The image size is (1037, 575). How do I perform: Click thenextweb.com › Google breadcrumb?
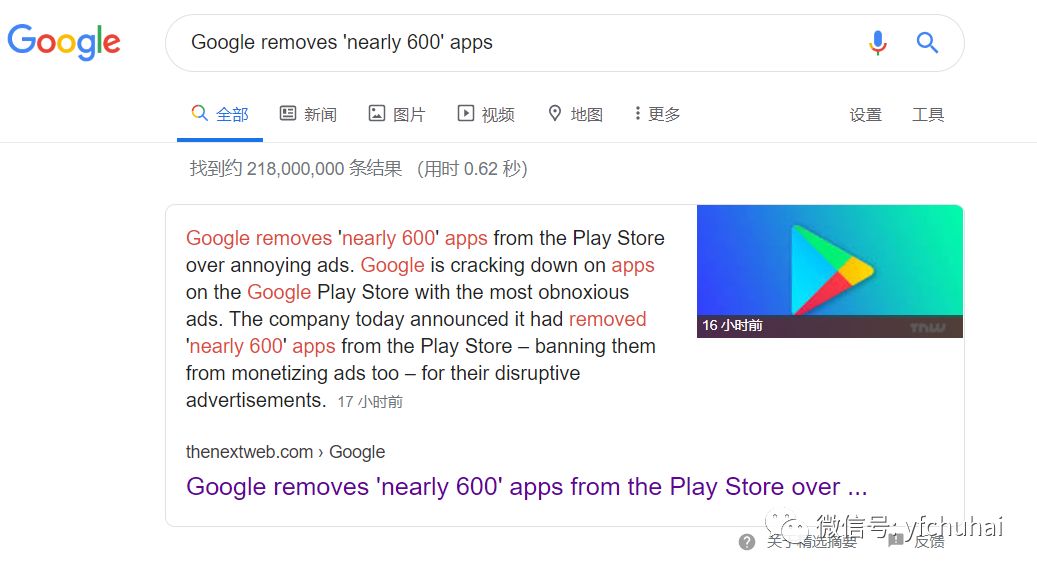click(x=285, y=452)
